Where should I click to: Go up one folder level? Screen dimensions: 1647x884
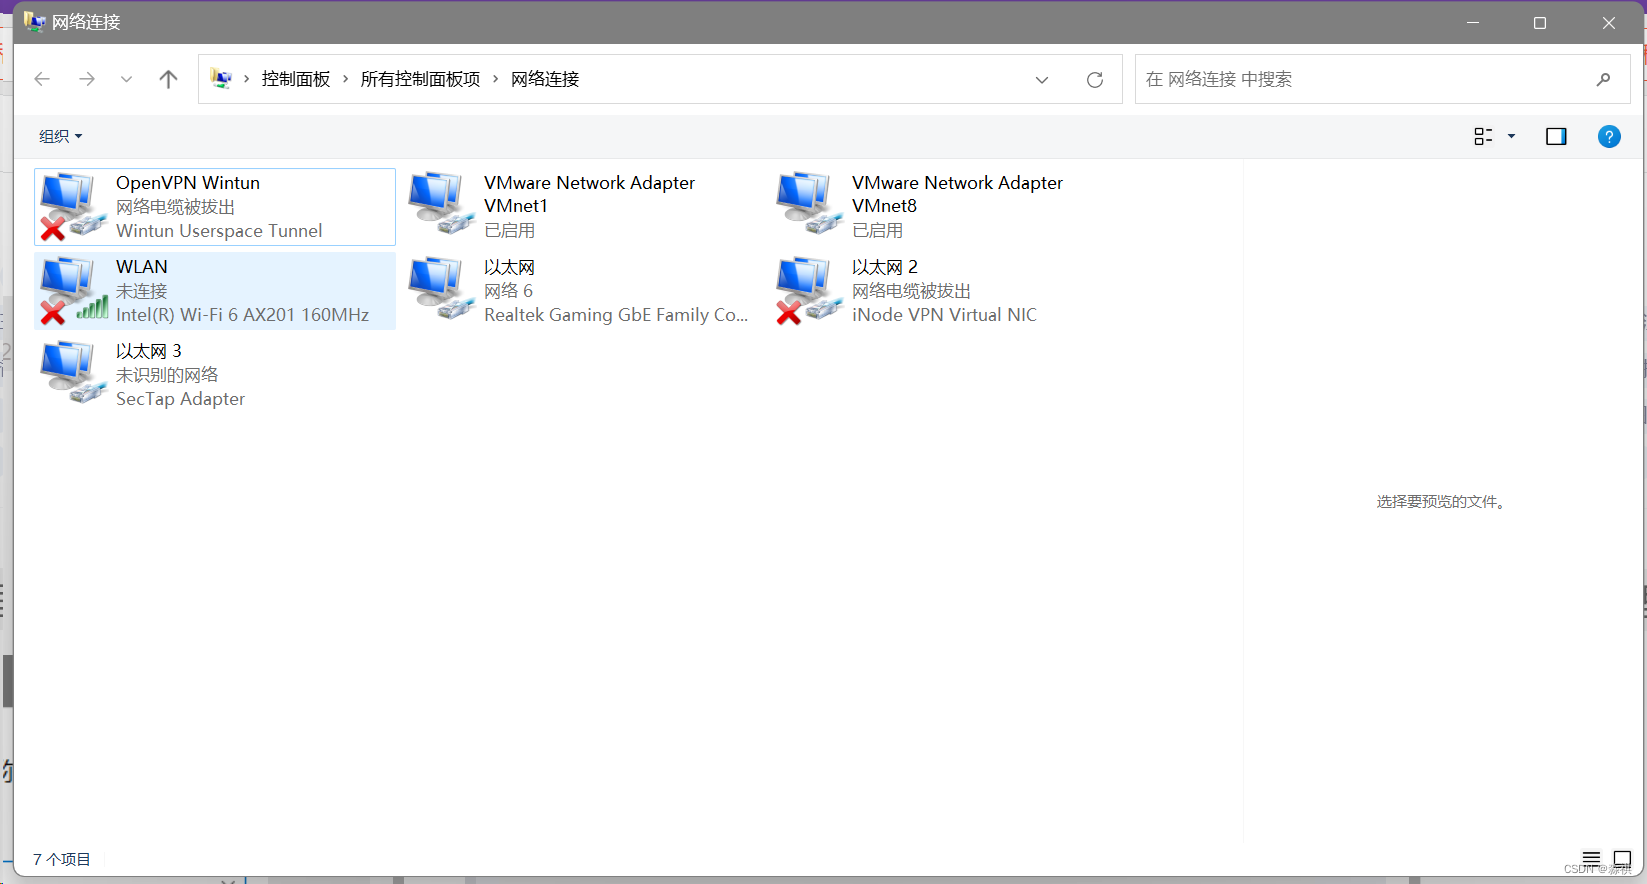pyautogui.click(x=168, y=79)
